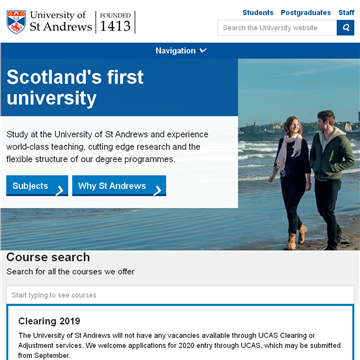Open the Staff link
360x360 pixels.
[x=346, y=13]
